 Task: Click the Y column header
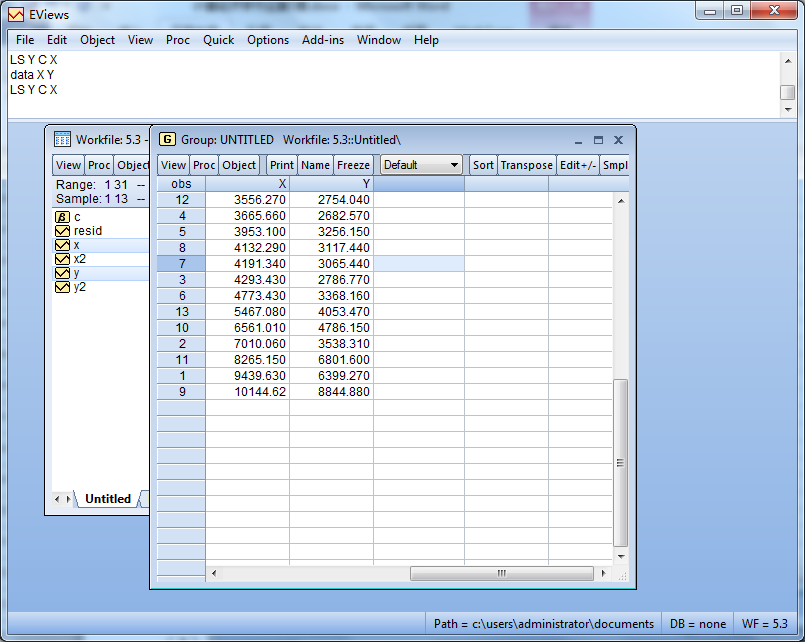pyautogui.click(x=331, y=184)
